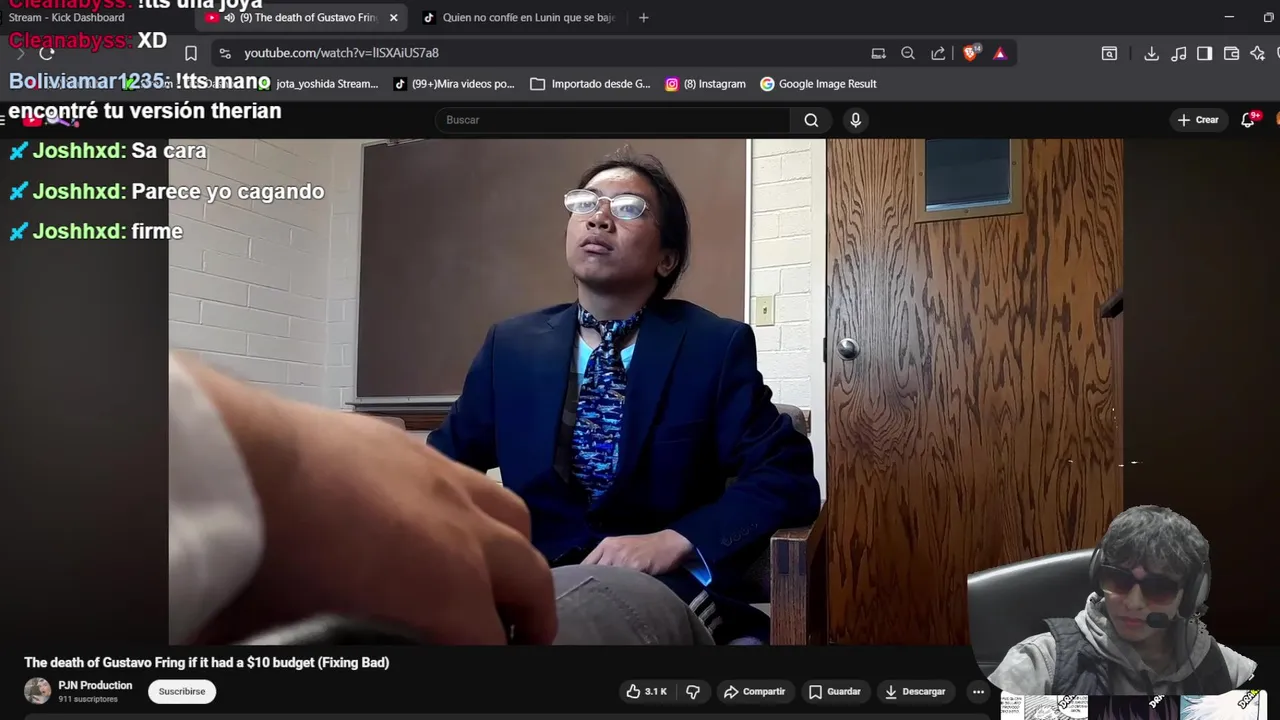Toggle the browser sidebar panel icon
Screen dimensions: 1280x720
[x=1204, y=53]
